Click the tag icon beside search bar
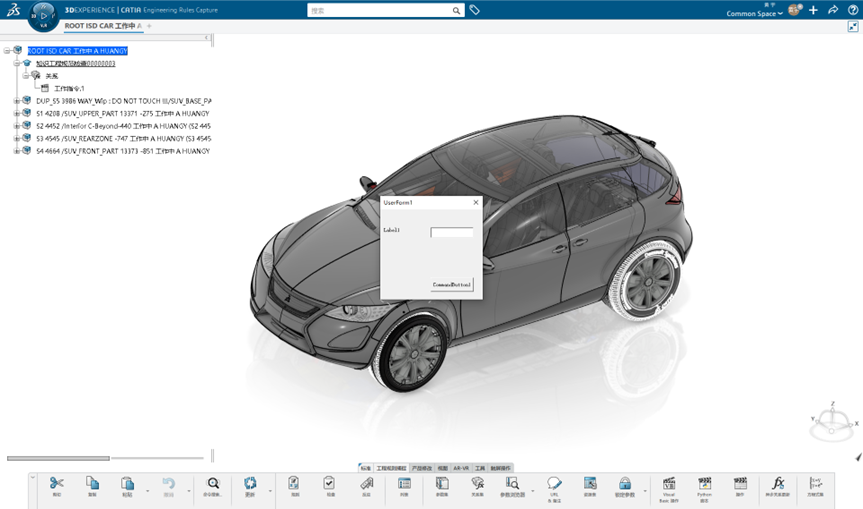Image resolution: width=863 pixels, height=509 pixels. [x=474, y=10]
